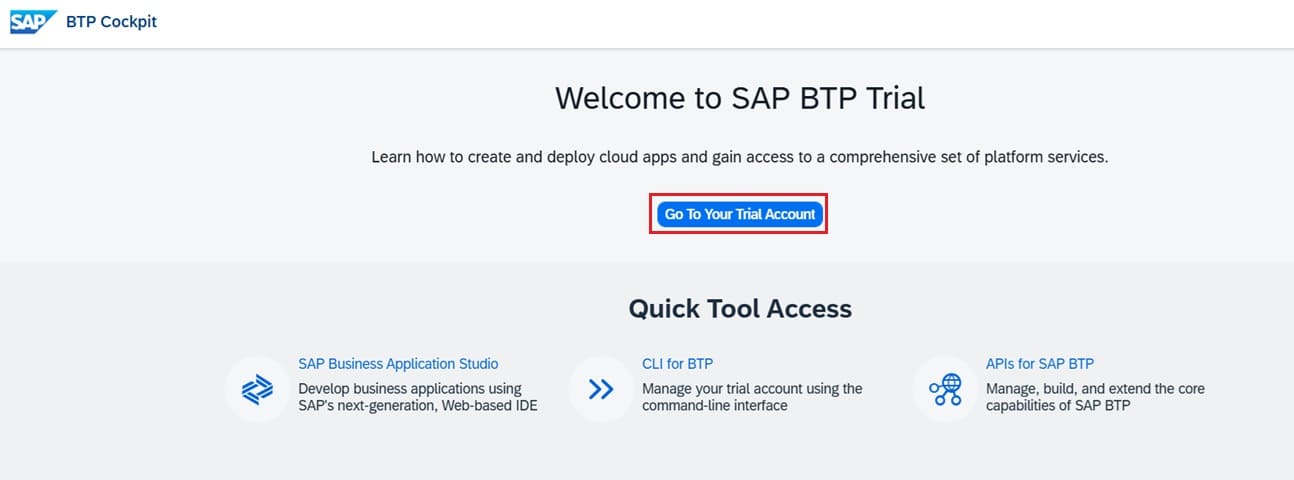Open the APIs for SAP BTP link
Image resolution: width=1294 pixels, height=480 pixels.
pyautogui.click(x=1040, y=364)
